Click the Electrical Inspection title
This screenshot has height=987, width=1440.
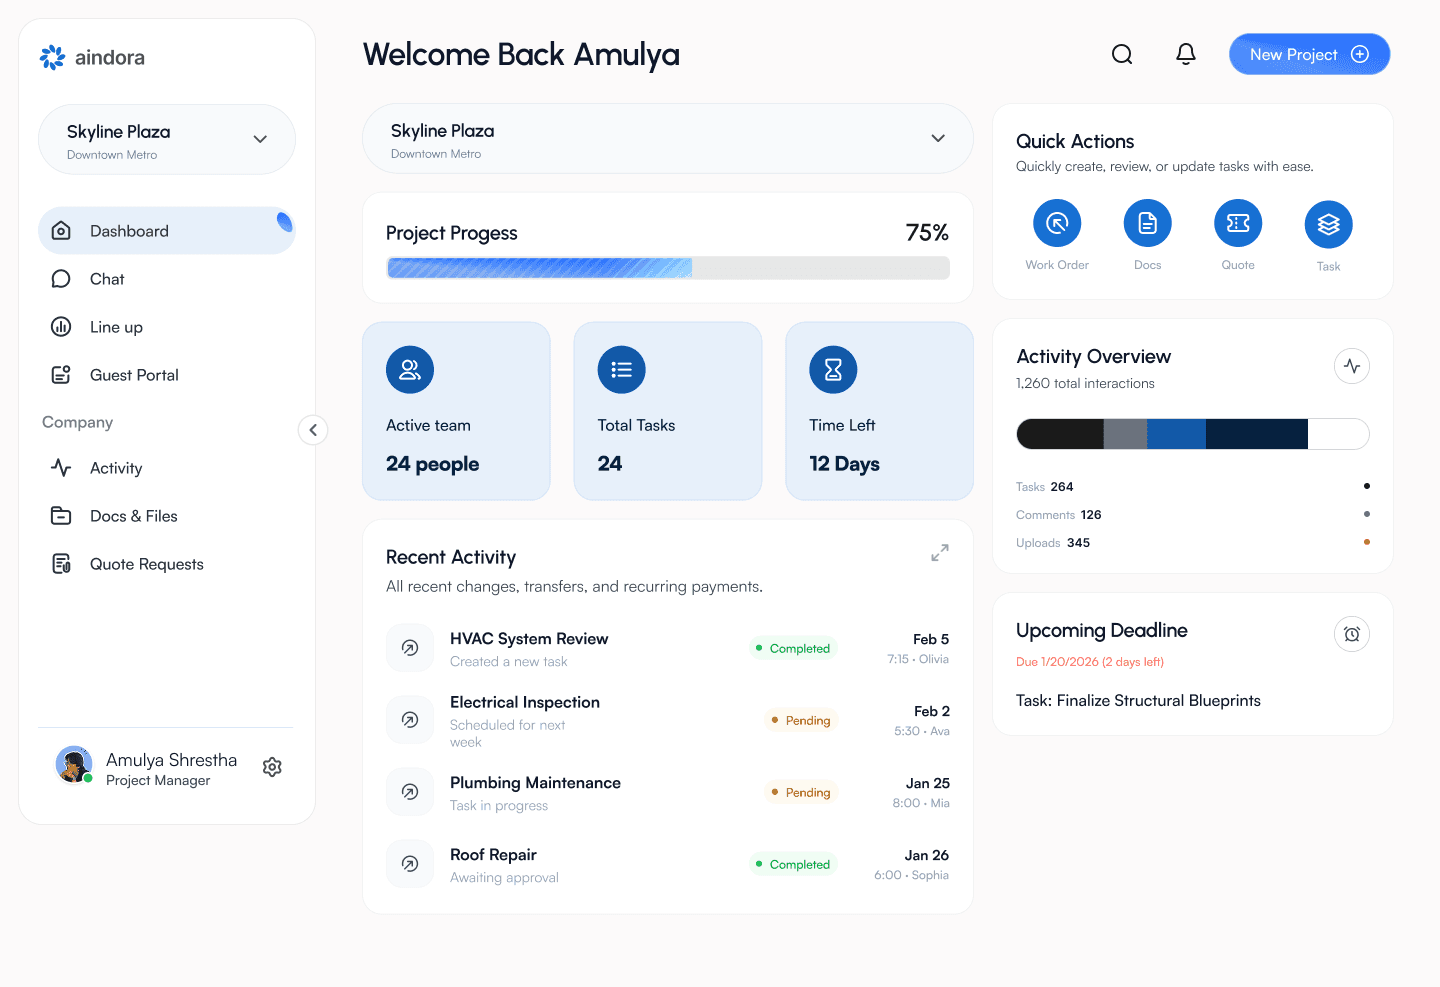pos(525,703)
